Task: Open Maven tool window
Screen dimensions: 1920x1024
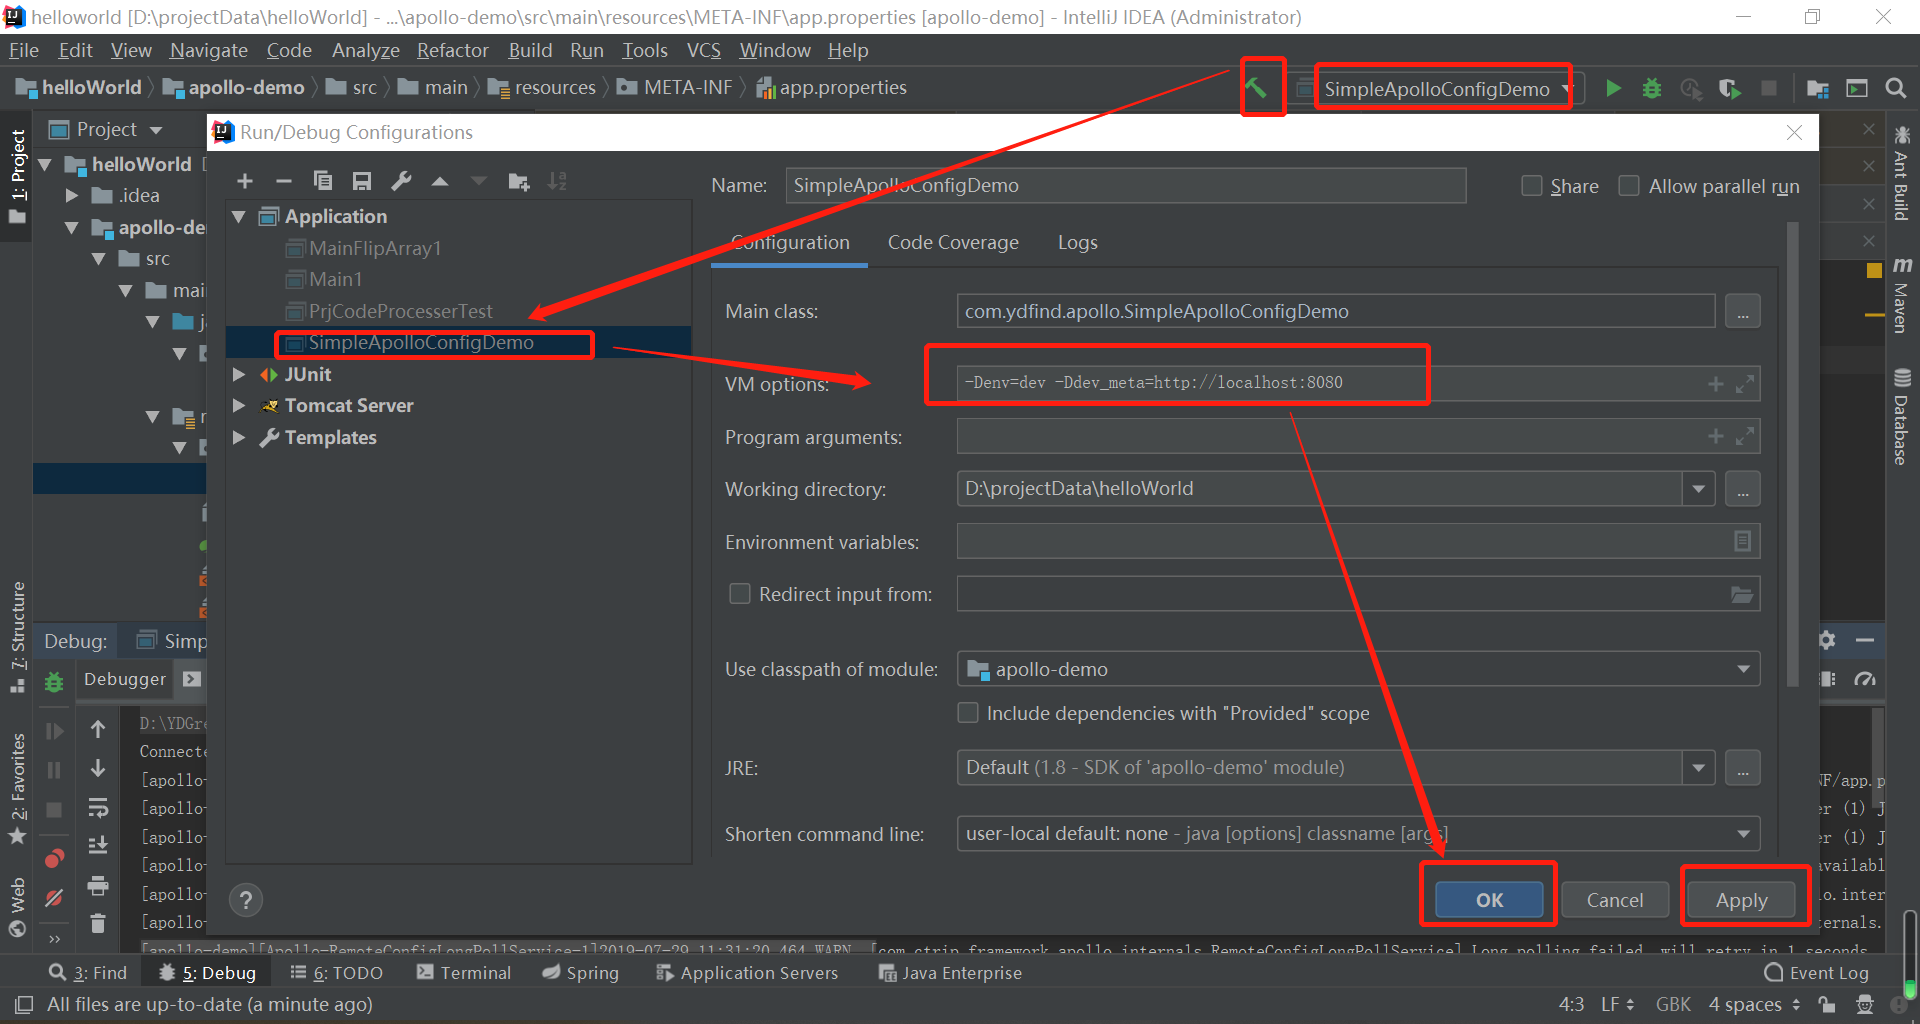Action: click(x=1902, y=295)
